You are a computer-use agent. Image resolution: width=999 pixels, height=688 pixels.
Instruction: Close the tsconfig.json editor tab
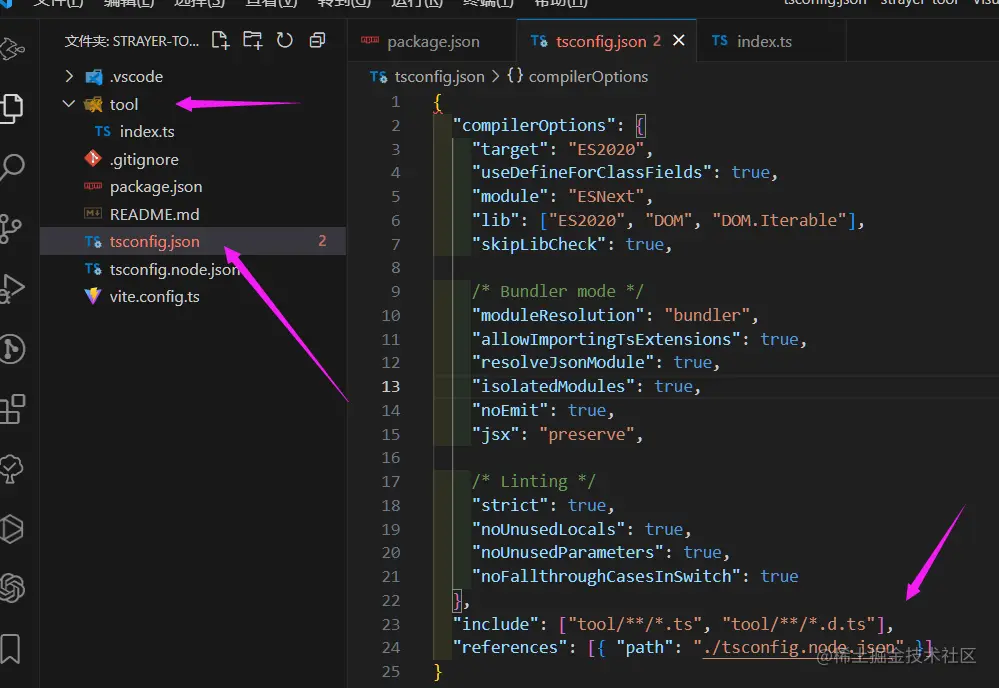679,40
